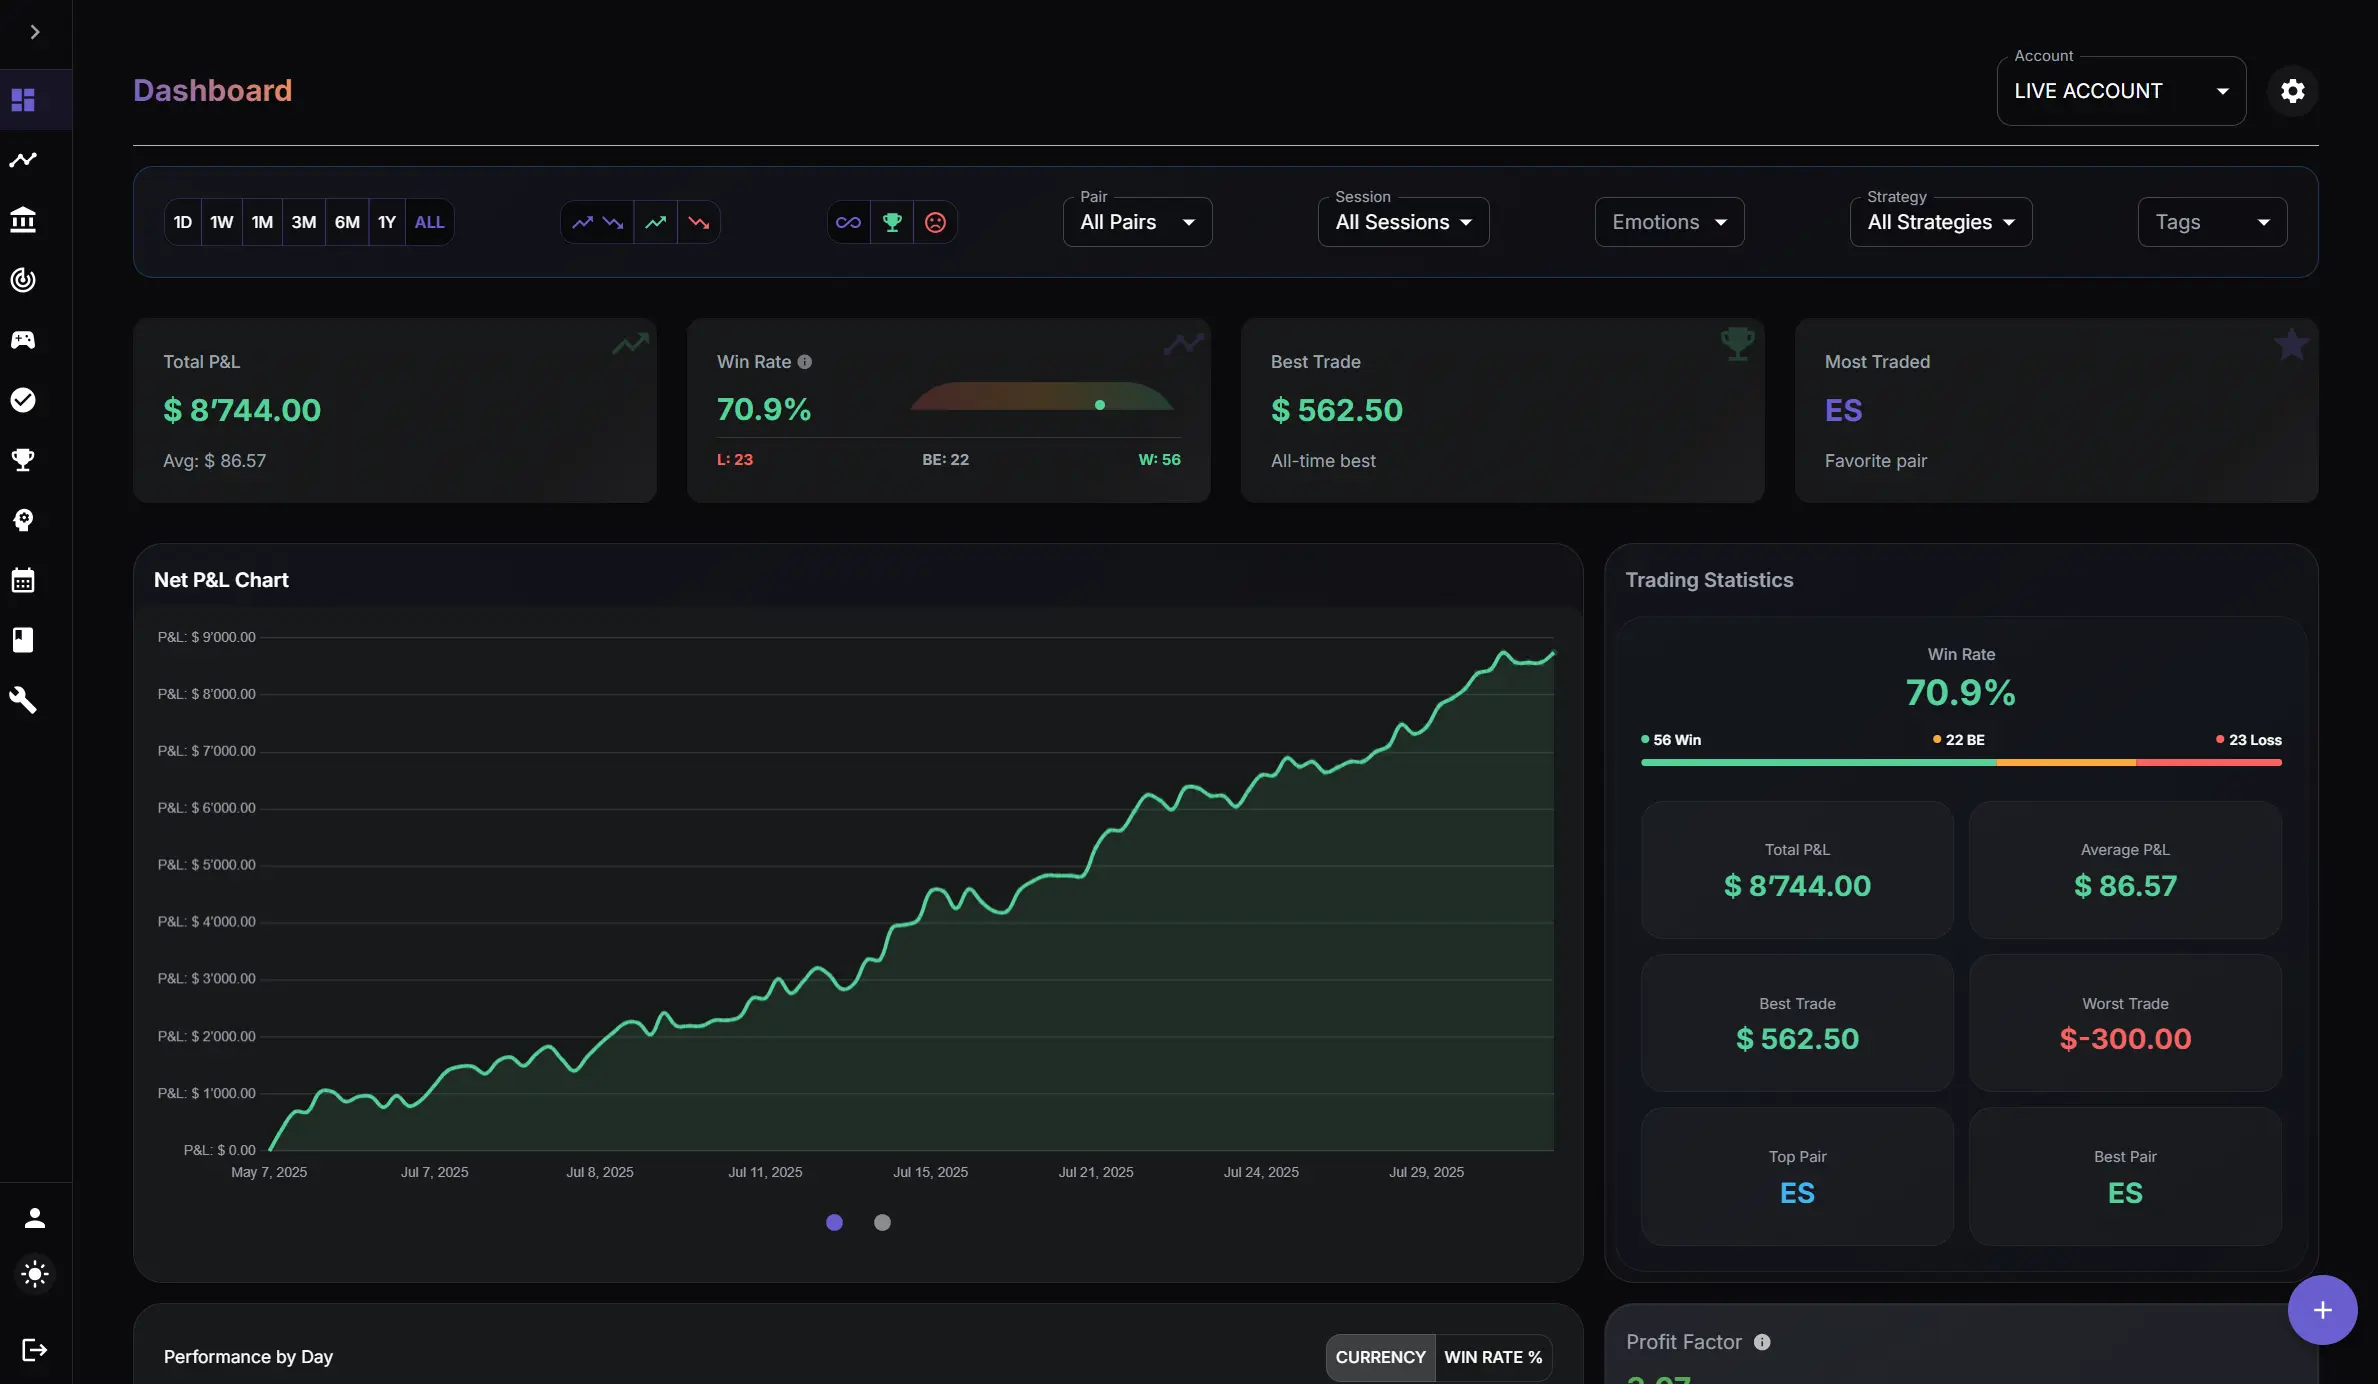Click the second Net P&L chart page dot

click(882, 1222)
